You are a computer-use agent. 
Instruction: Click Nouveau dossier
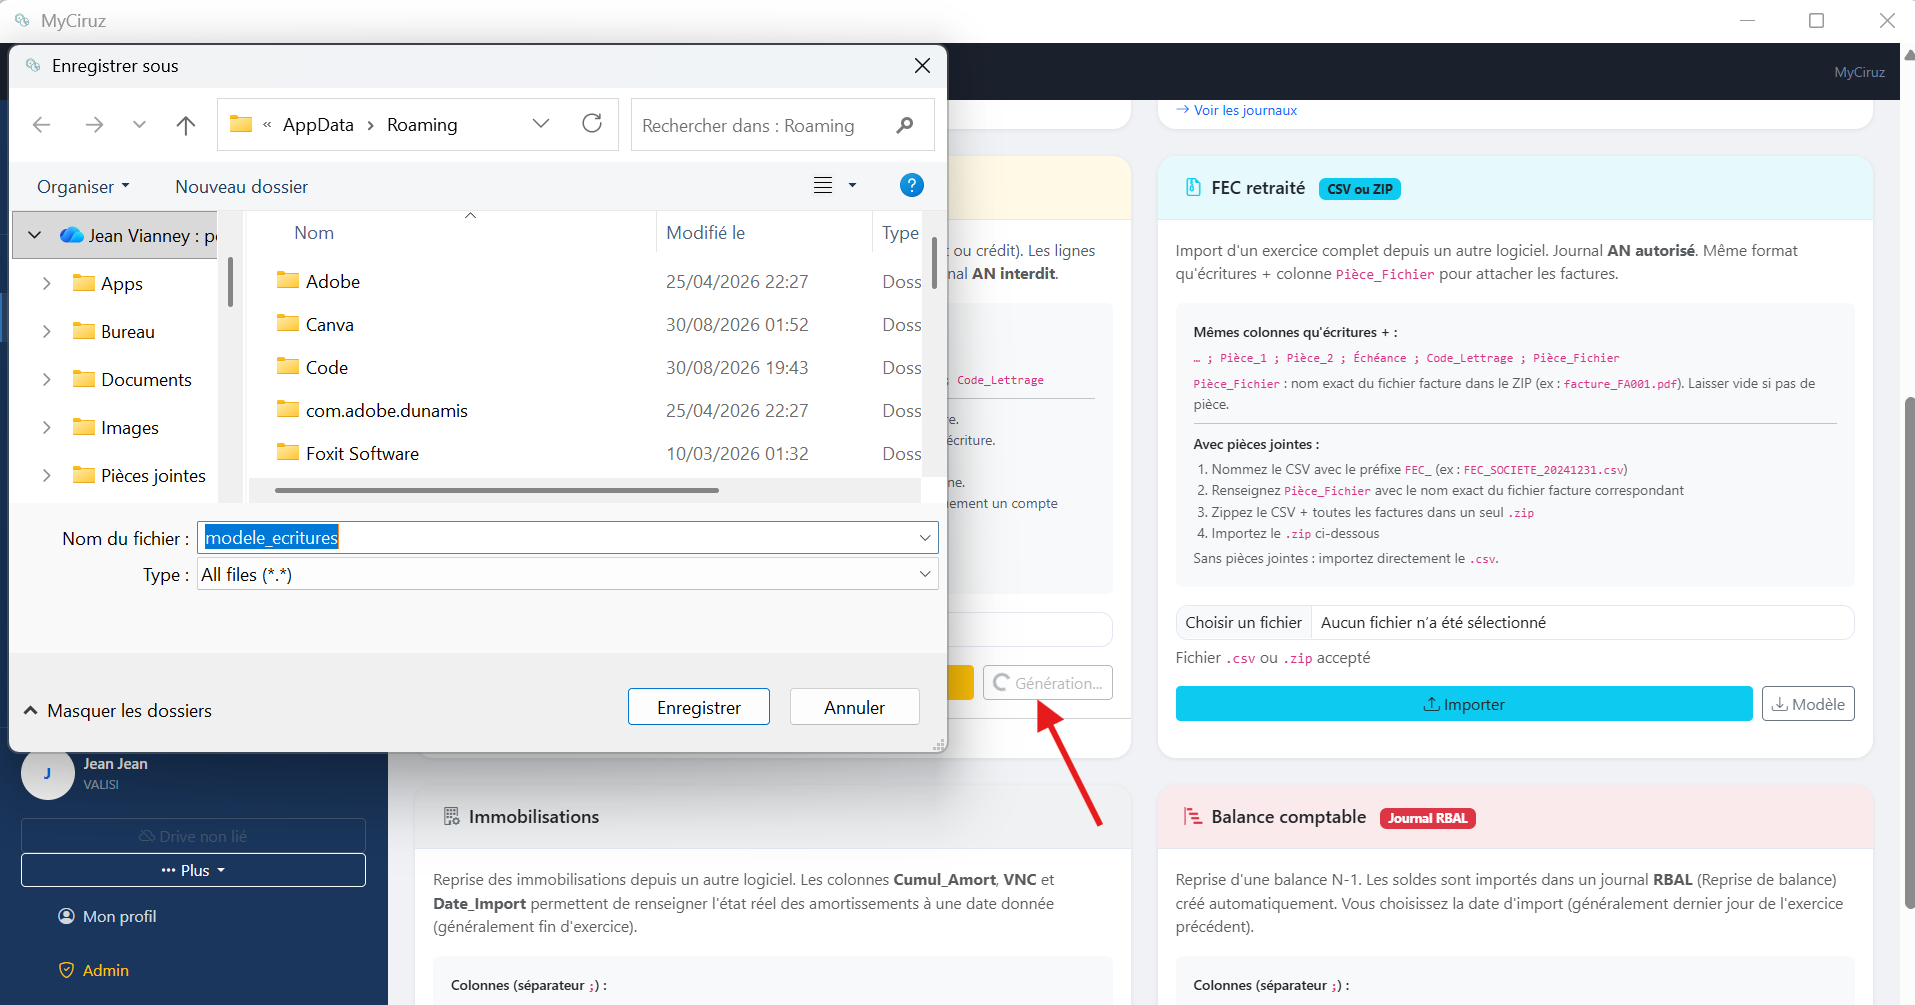click(242, 187)
